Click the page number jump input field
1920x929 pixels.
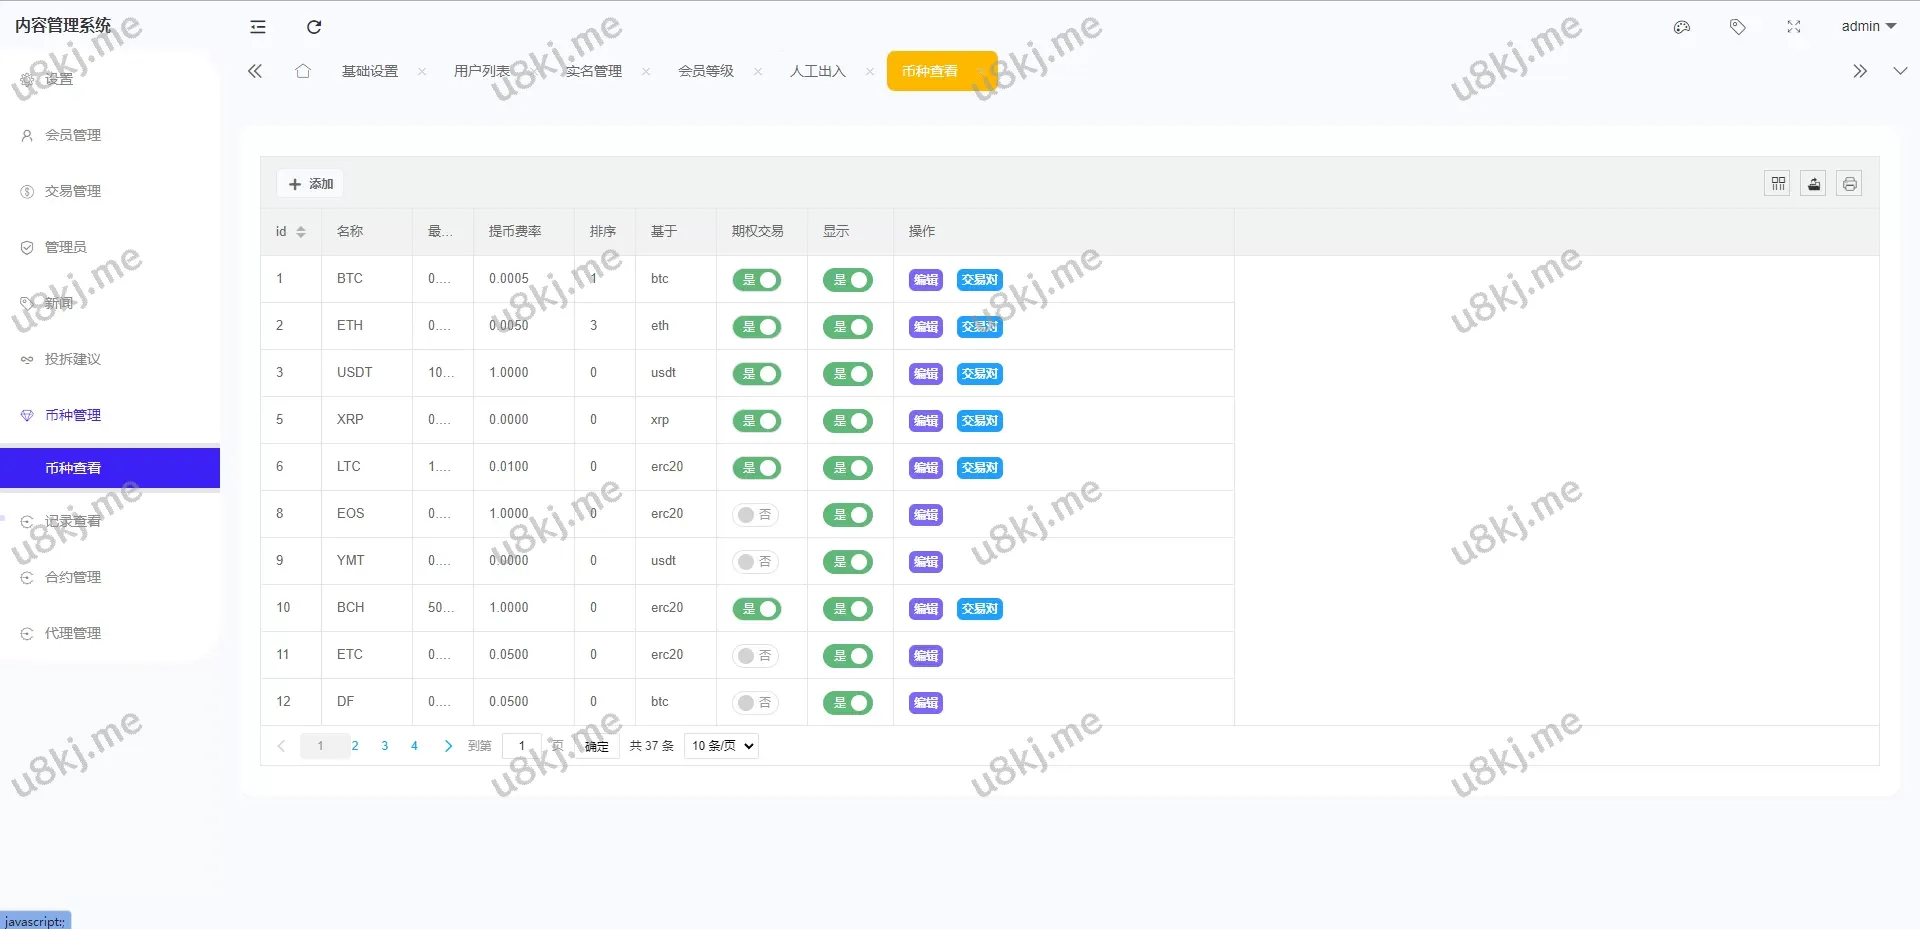pos(522,746)
